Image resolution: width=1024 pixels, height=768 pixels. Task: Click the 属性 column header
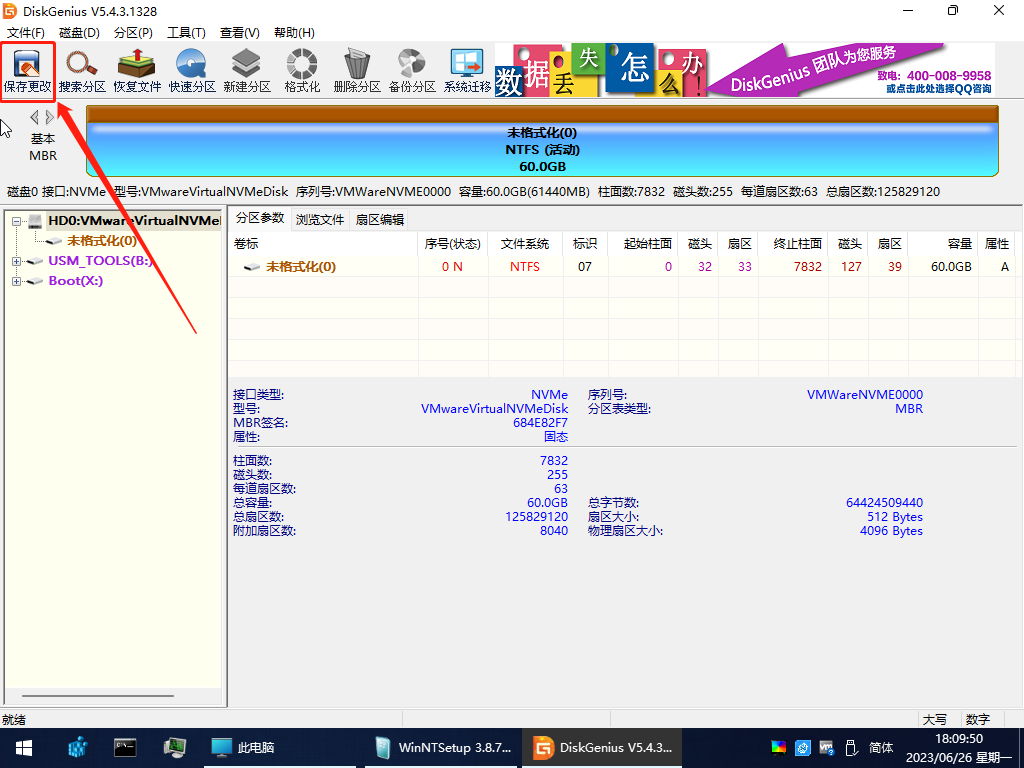pos(997,244)
